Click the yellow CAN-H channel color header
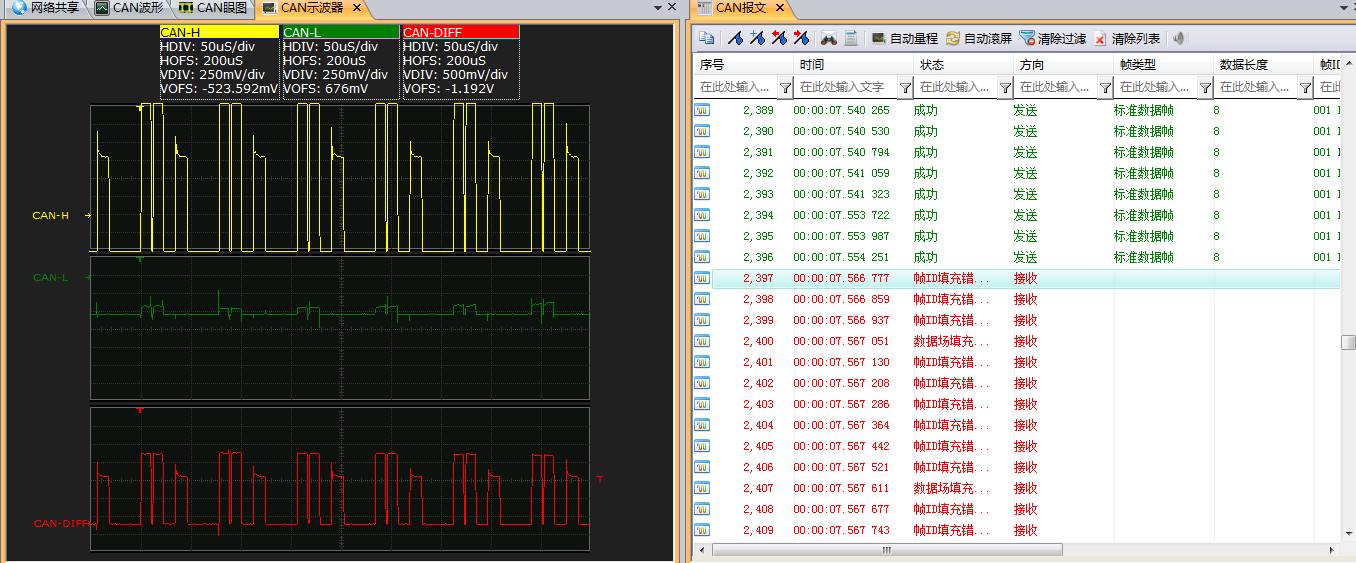 point(219,32)
